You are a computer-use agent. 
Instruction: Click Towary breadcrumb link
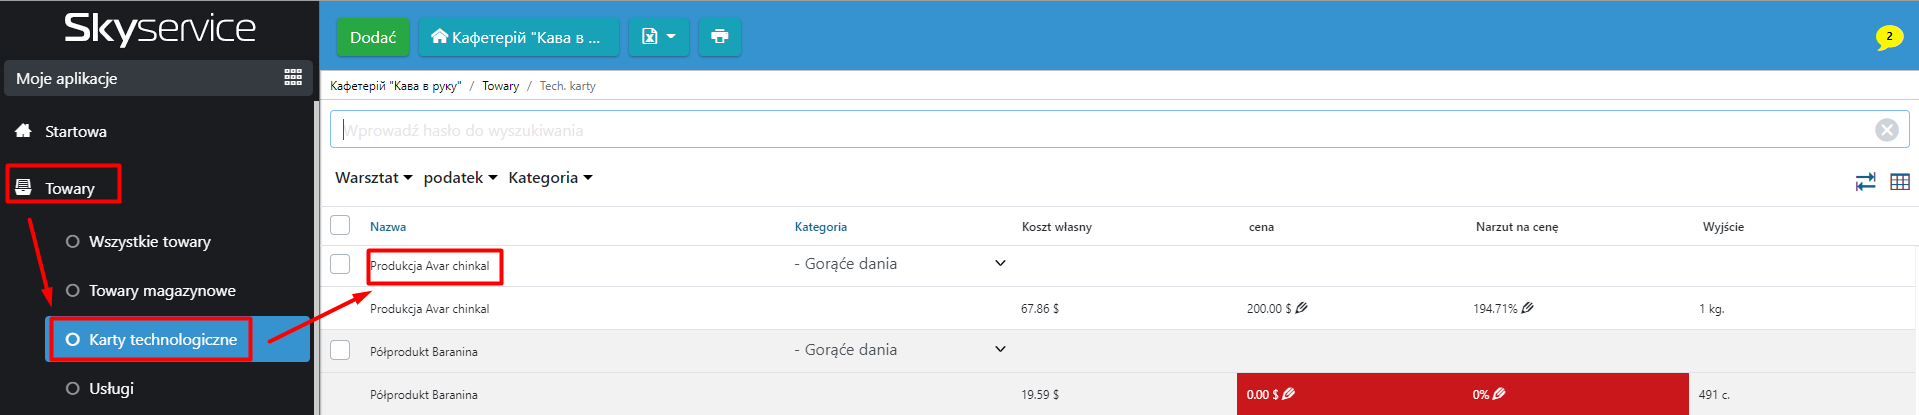pyautogui.click(x=500, y=86)
